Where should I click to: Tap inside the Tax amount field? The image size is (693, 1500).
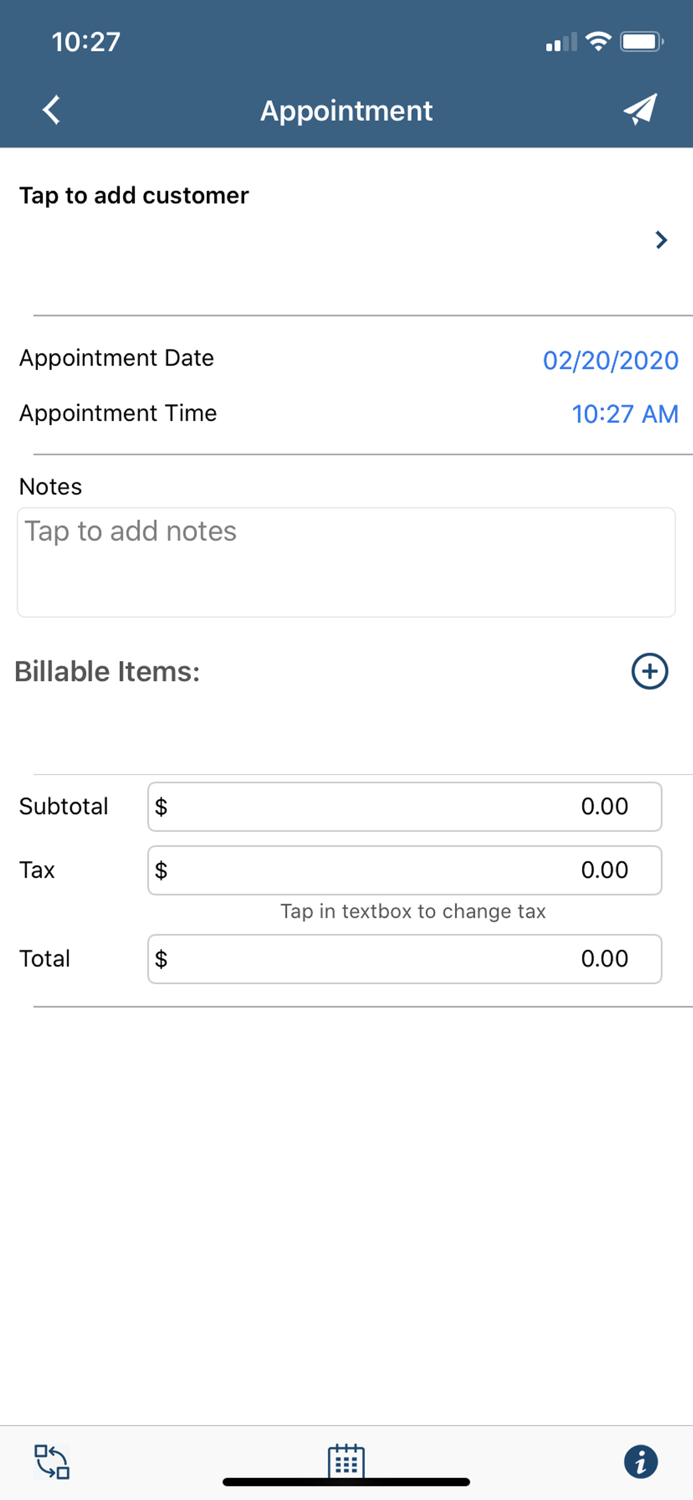tap(404, 870)
